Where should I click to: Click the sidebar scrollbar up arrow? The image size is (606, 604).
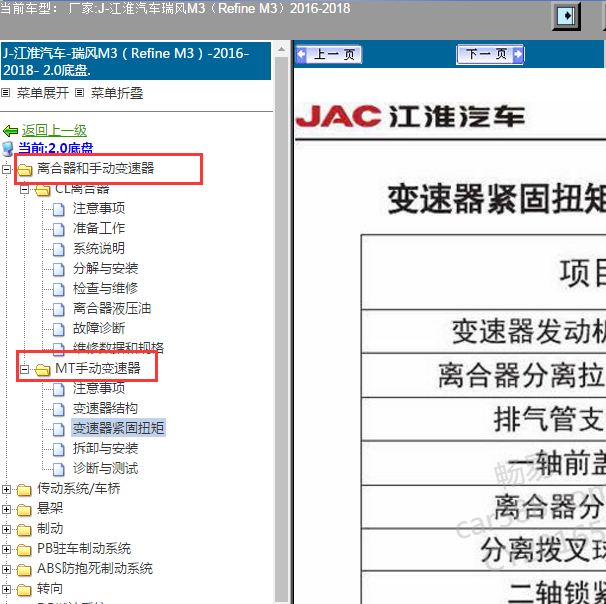(282, 49)
